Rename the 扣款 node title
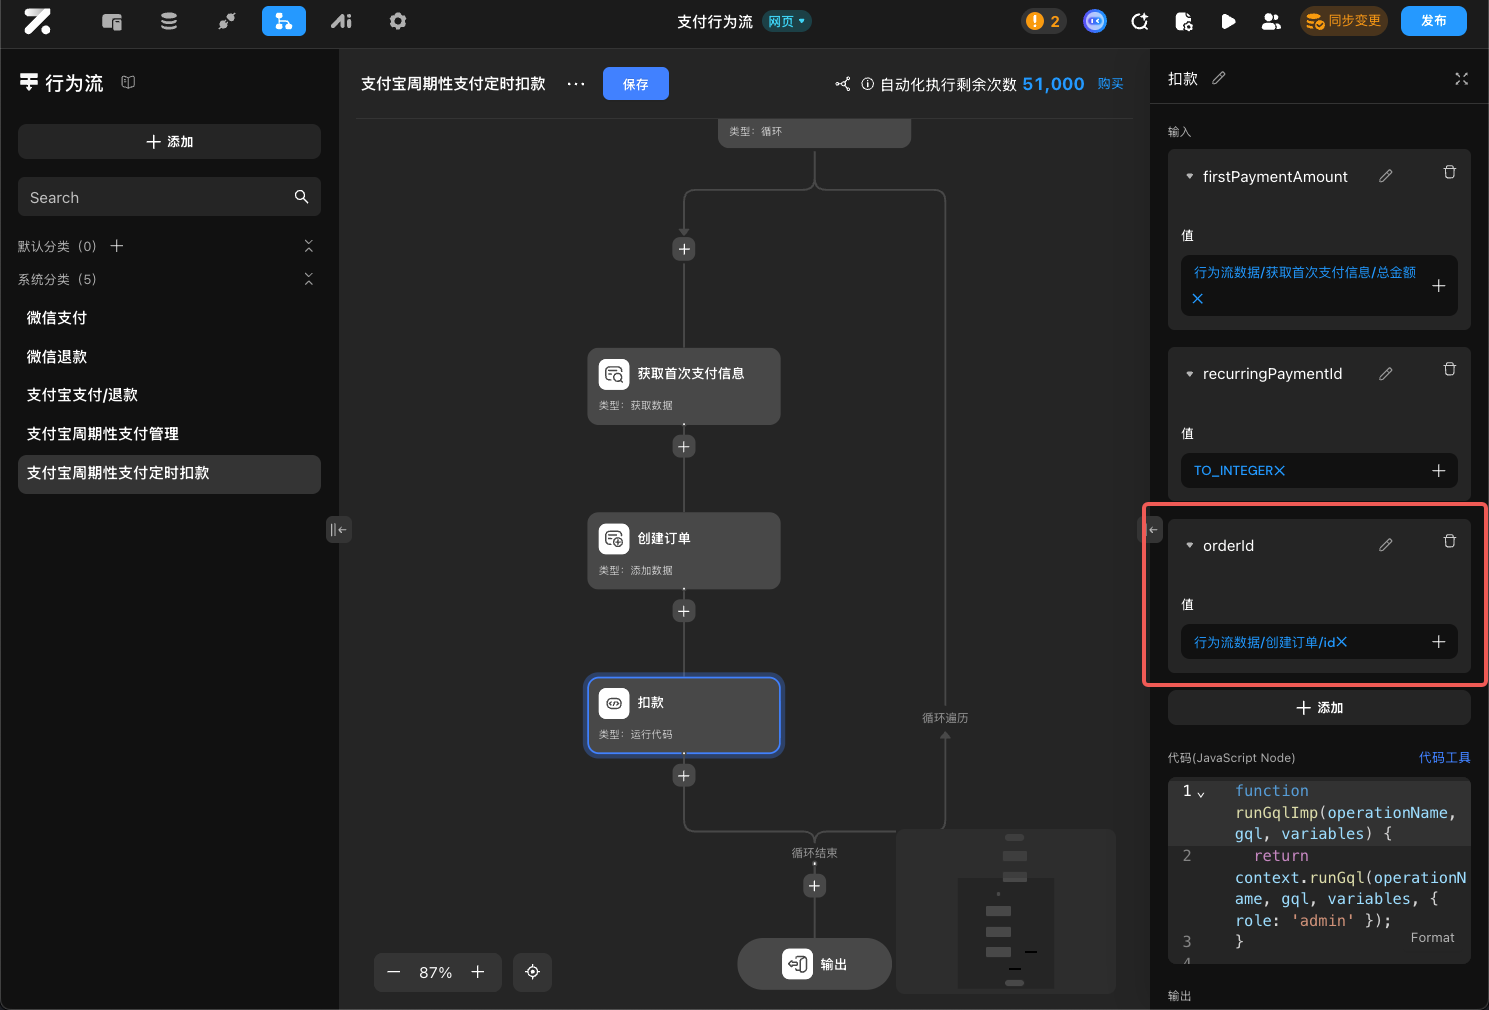This screenshot has height=1010, width=1489. (1219, 78)
